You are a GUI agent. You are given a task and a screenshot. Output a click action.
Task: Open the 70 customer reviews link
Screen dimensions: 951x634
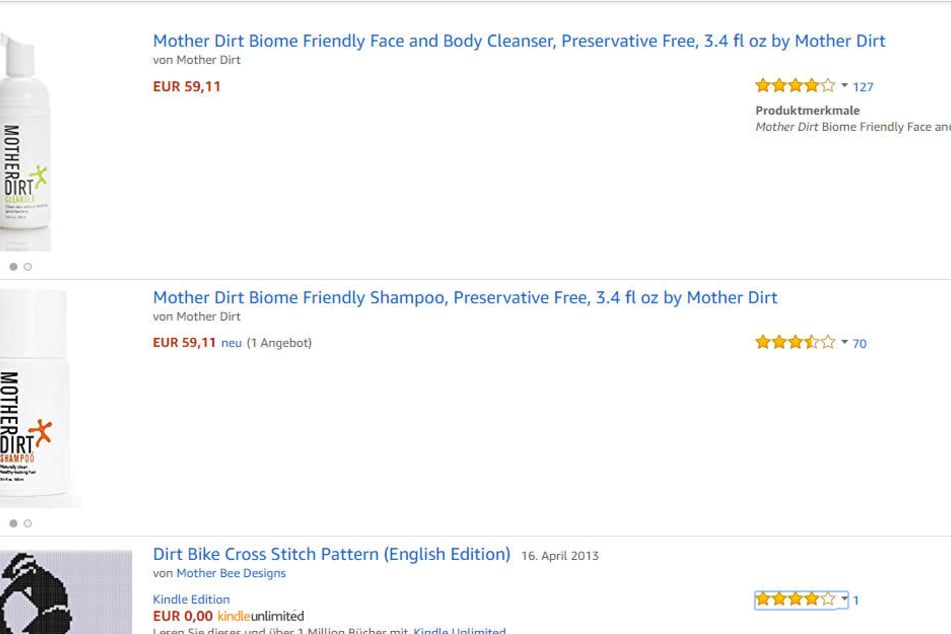click(859, 343)
